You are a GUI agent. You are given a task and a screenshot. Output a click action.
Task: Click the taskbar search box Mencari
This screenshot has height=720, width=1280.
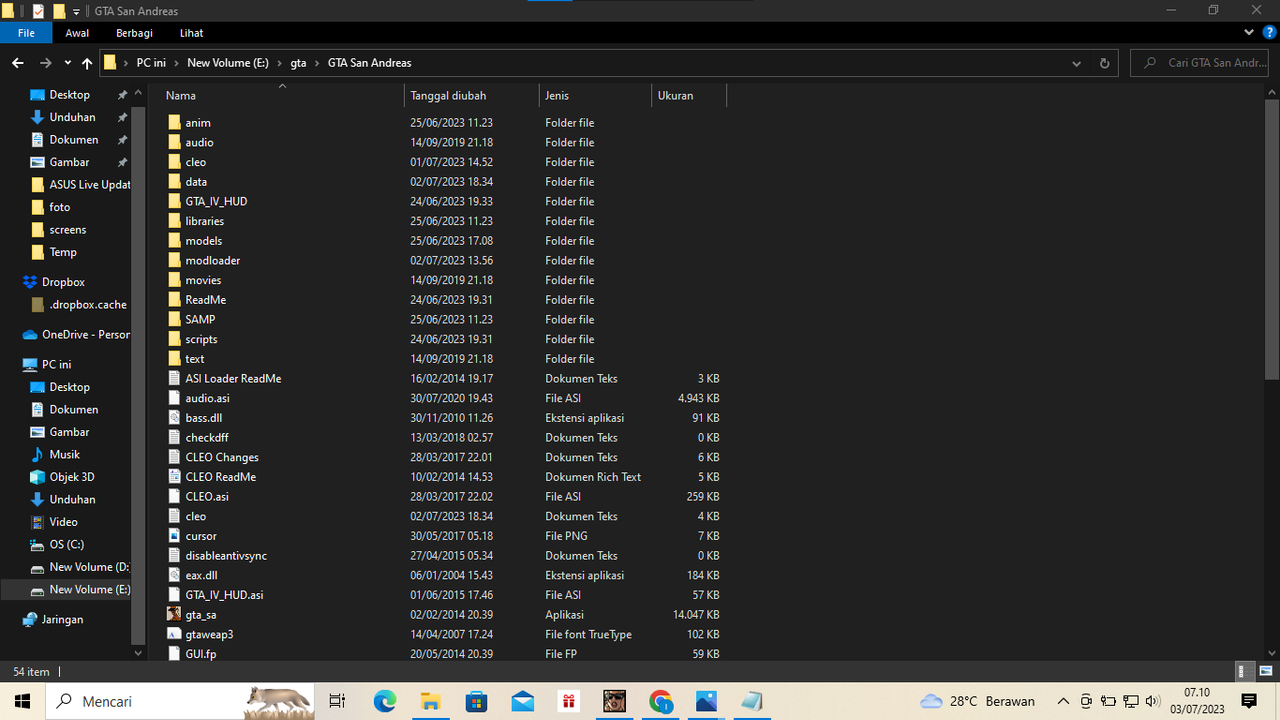[180, 701]
